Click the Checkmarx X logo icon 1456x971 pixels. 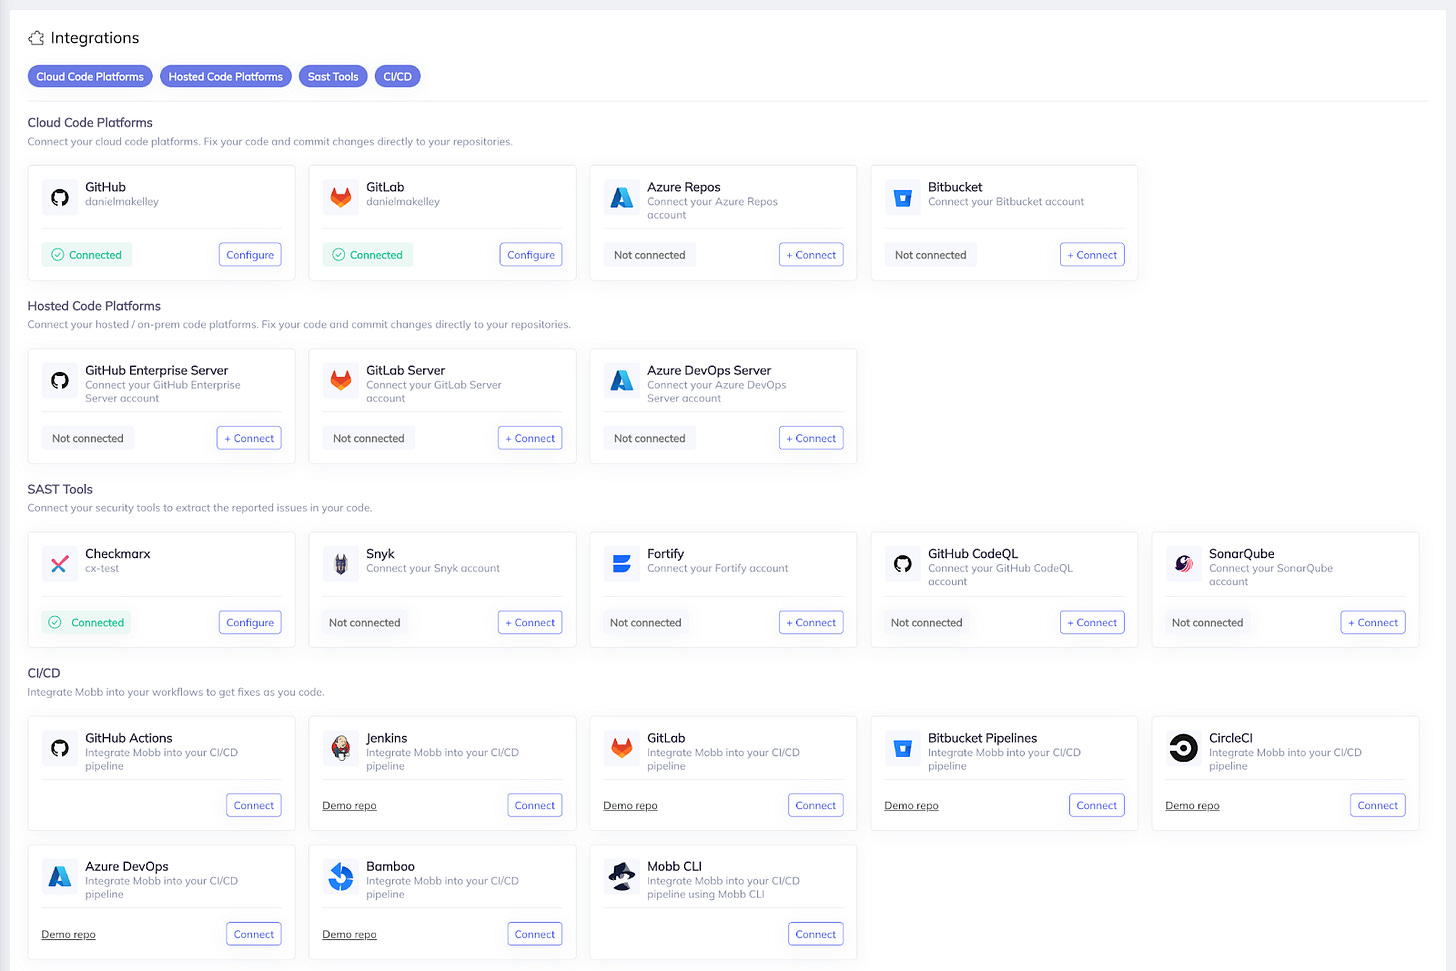tap(60, 564)
